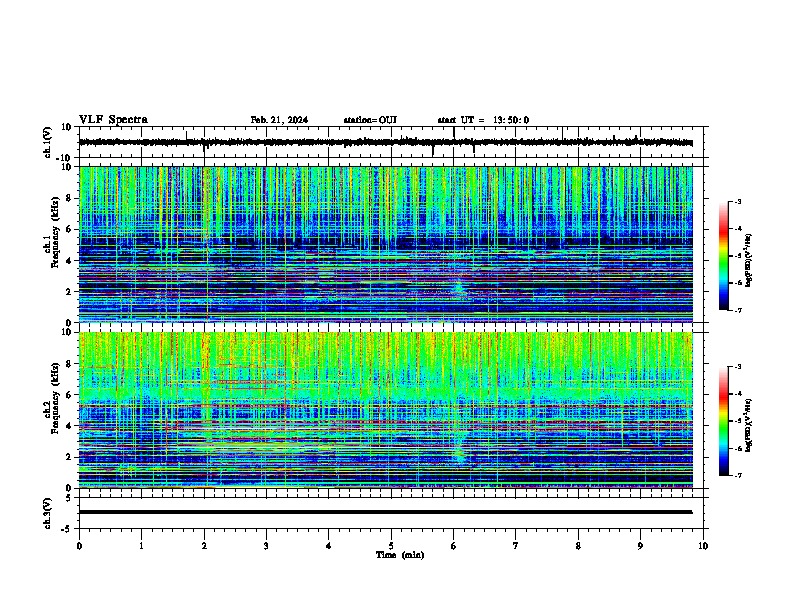The width and height of the screenshot is (792, 612).
Task: Click the "start UT = 13:50:0" header text
Action: click(483, 120)
